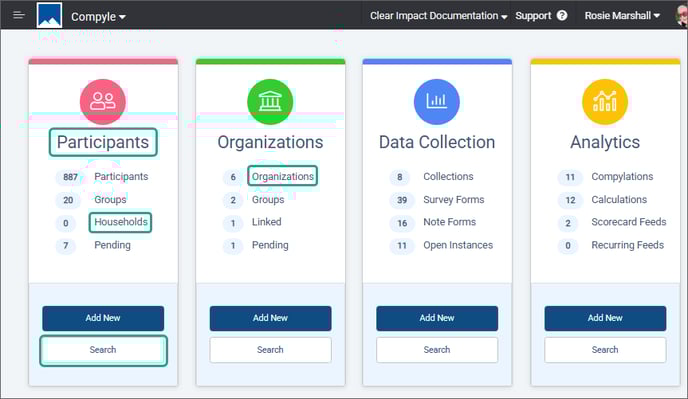Click Add New in Organizations card
Viewport: 688px width, 399px height.
point(270,318)
